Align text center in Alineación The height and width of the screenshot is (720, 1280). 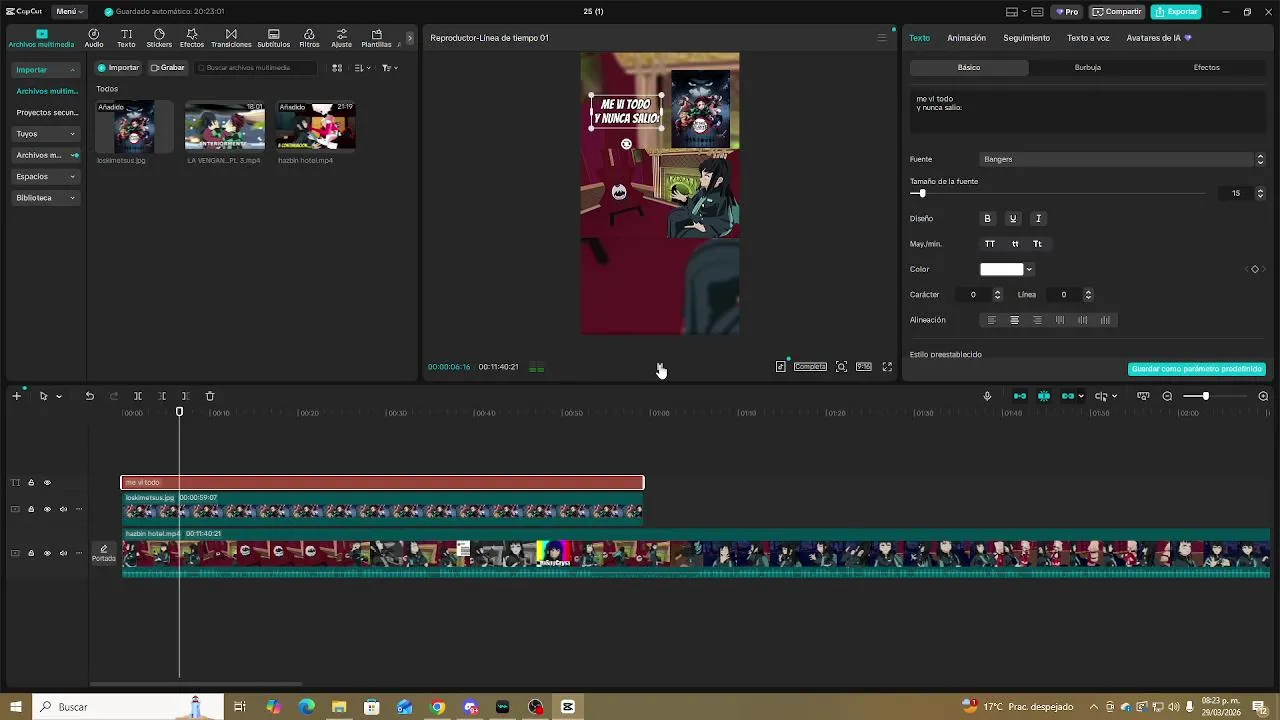pos(1014,320)
